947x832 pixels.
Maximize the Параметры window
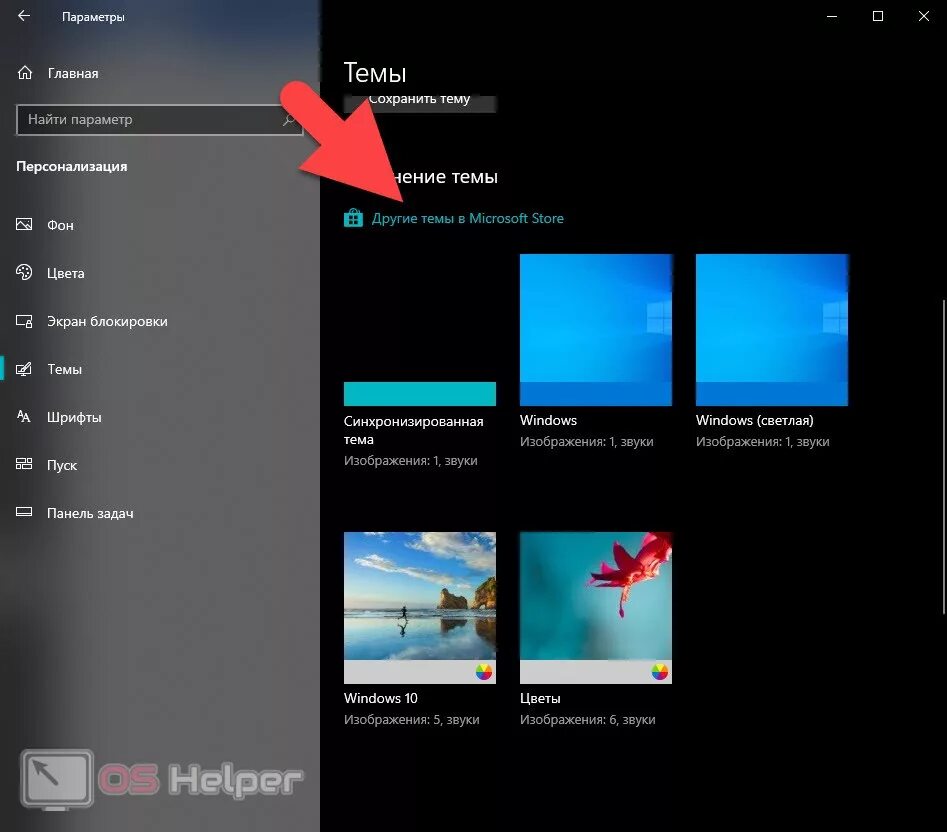(878, 16)
